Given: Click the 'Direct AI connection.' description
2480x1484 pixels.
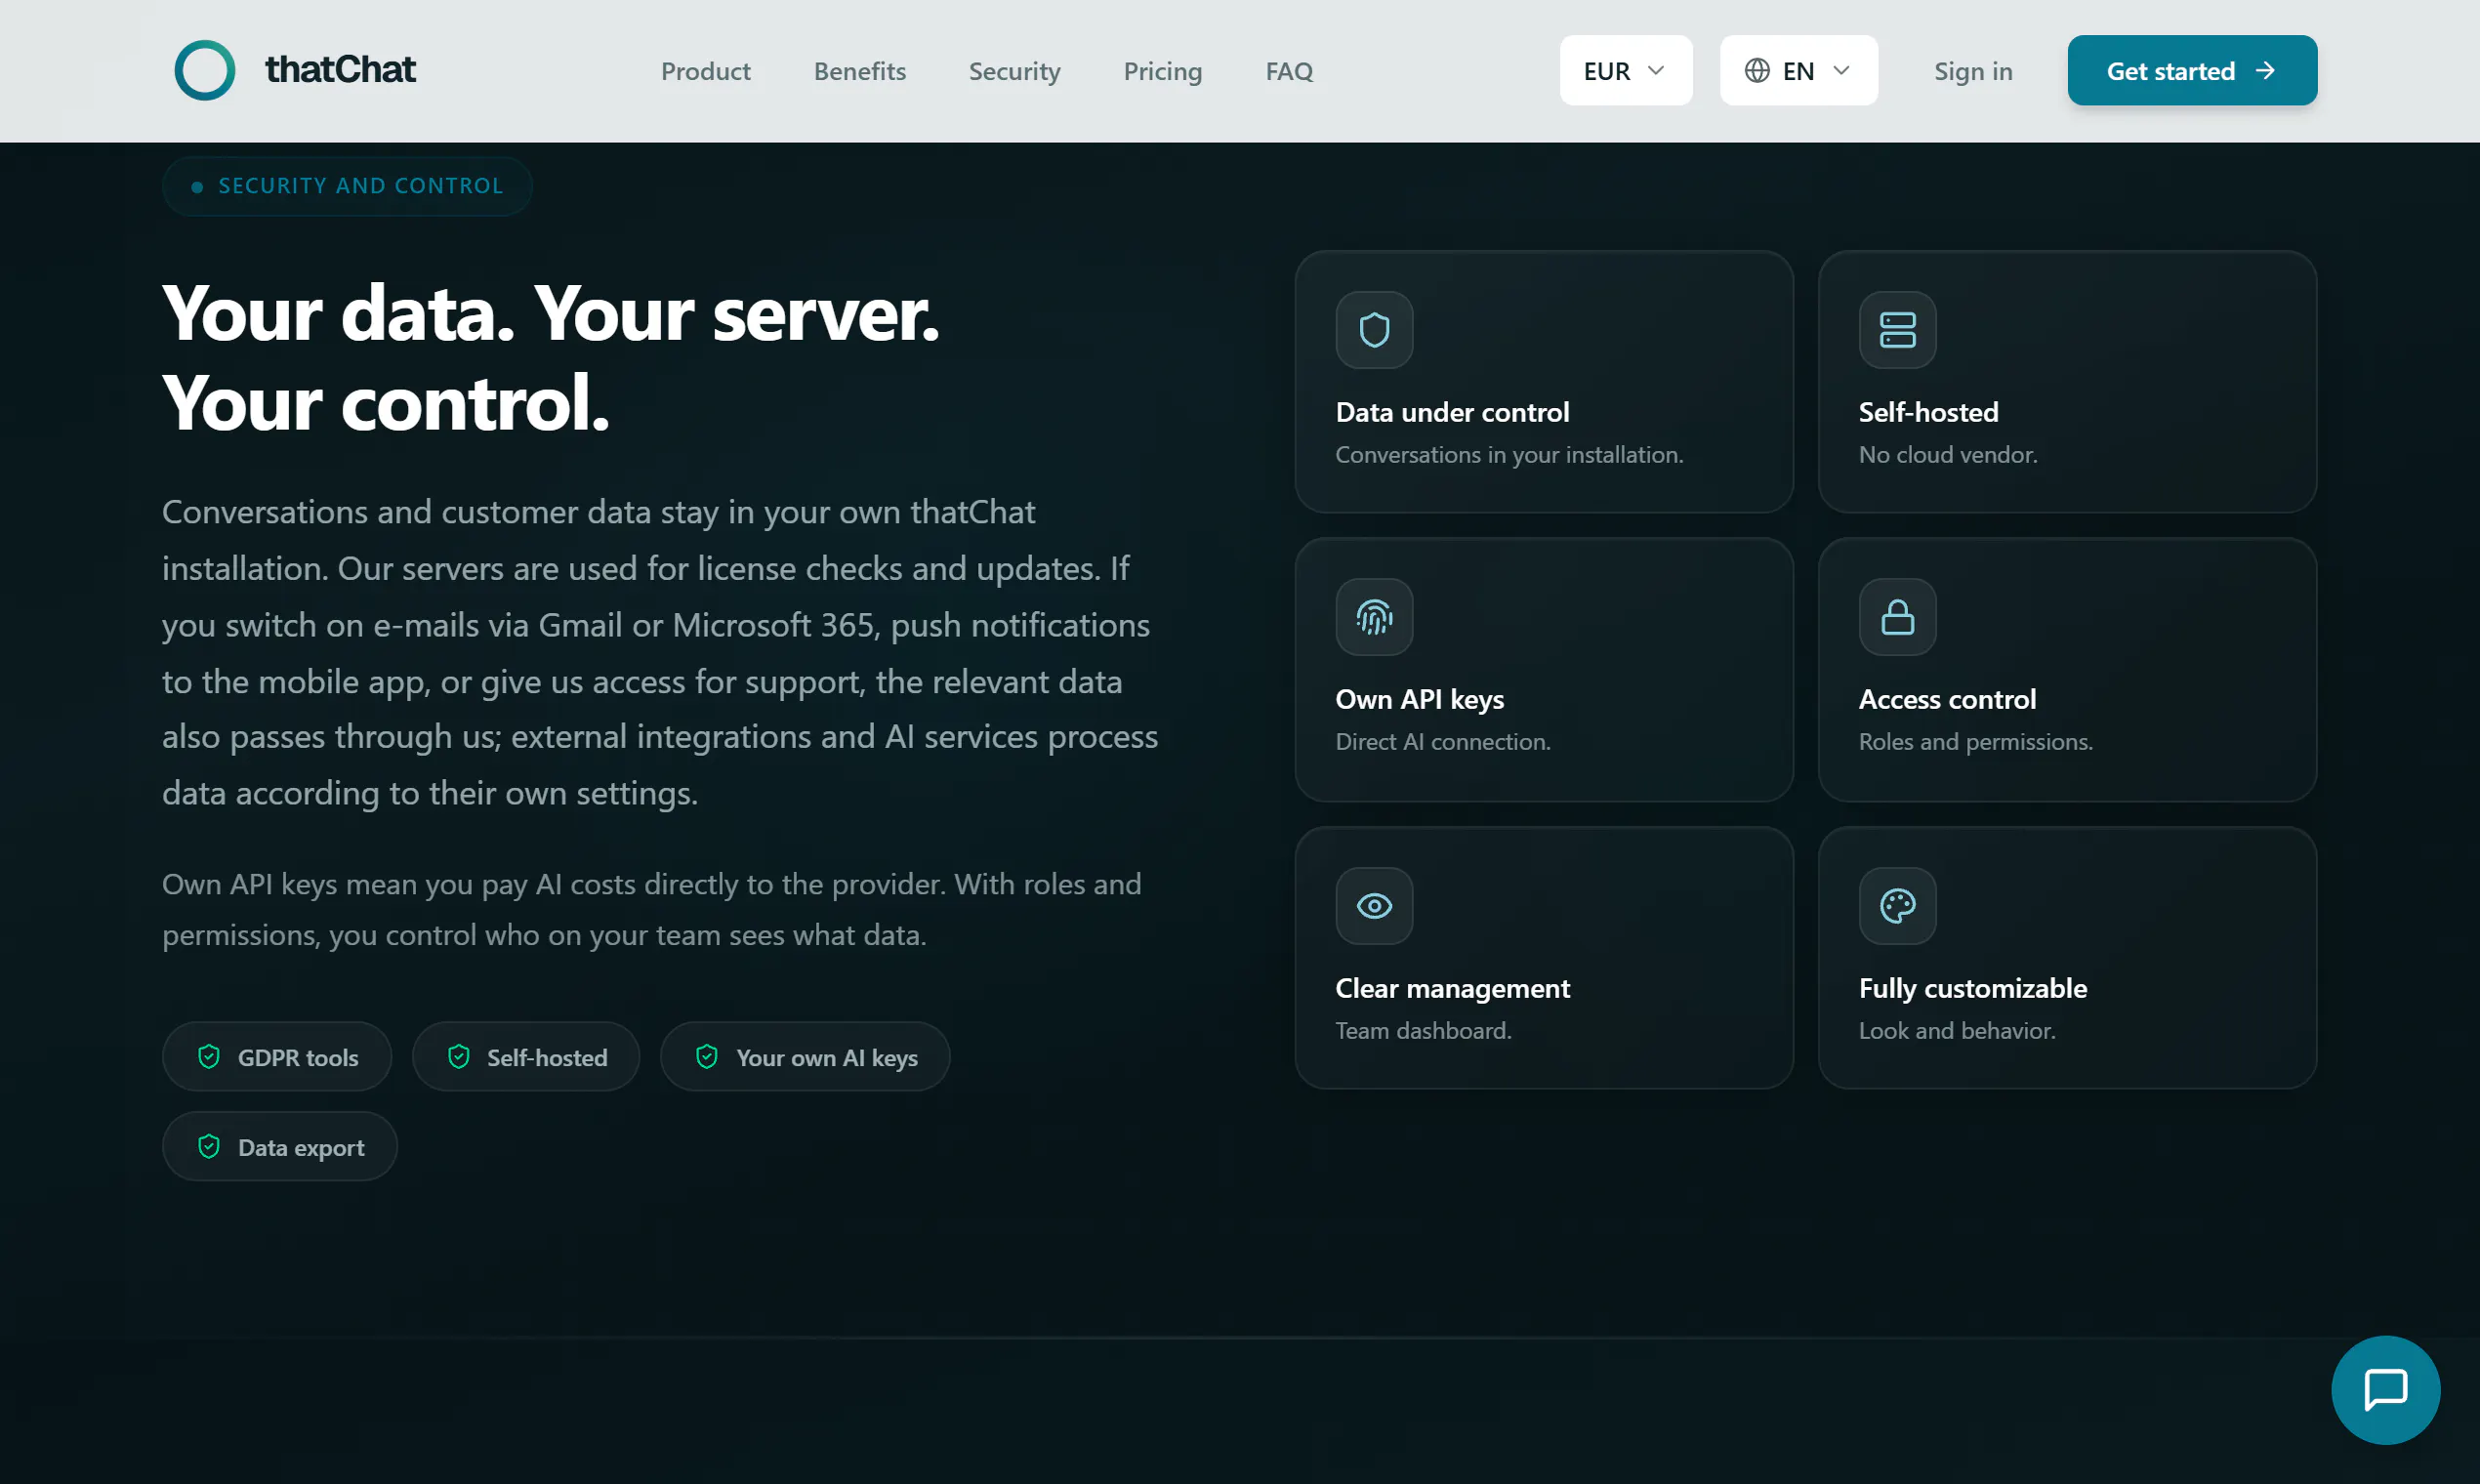Looking at the screenshot, I should 1442,742.
